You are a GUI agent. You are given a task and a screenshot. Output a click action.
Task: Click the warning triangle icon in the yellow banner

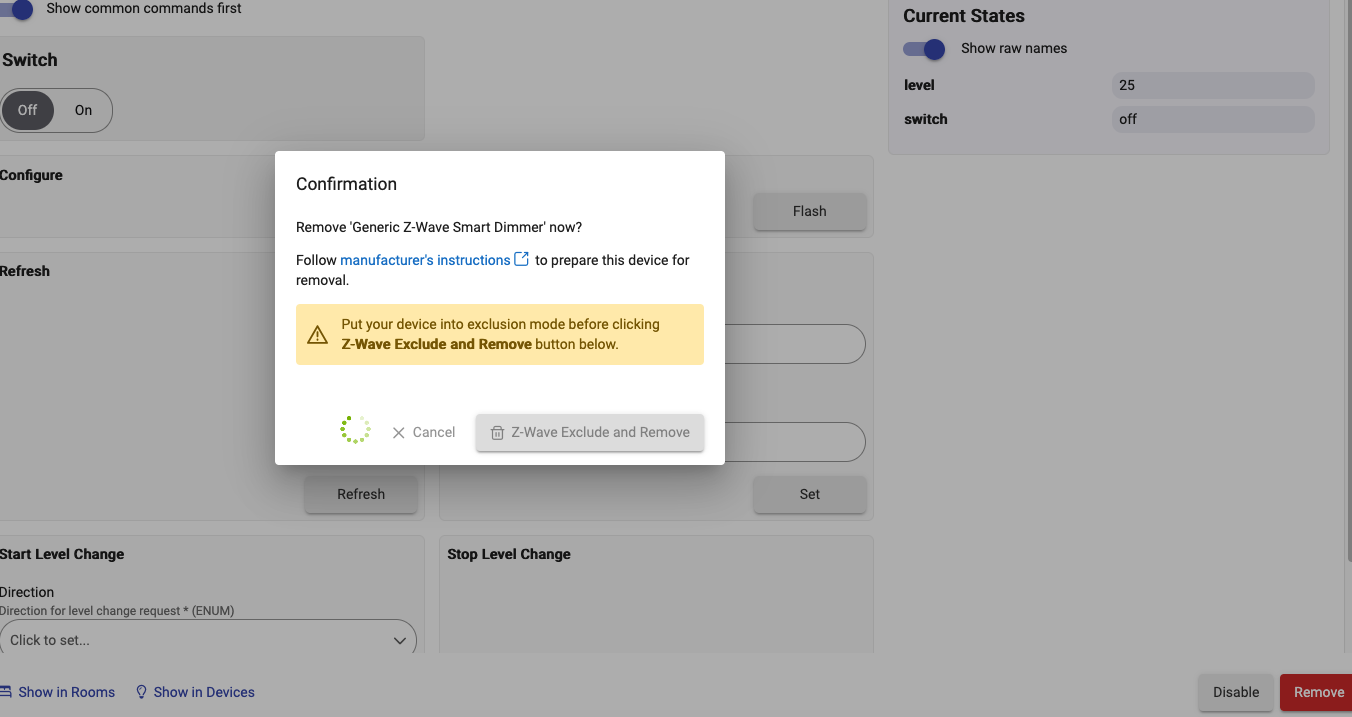[x=318, y=335]
